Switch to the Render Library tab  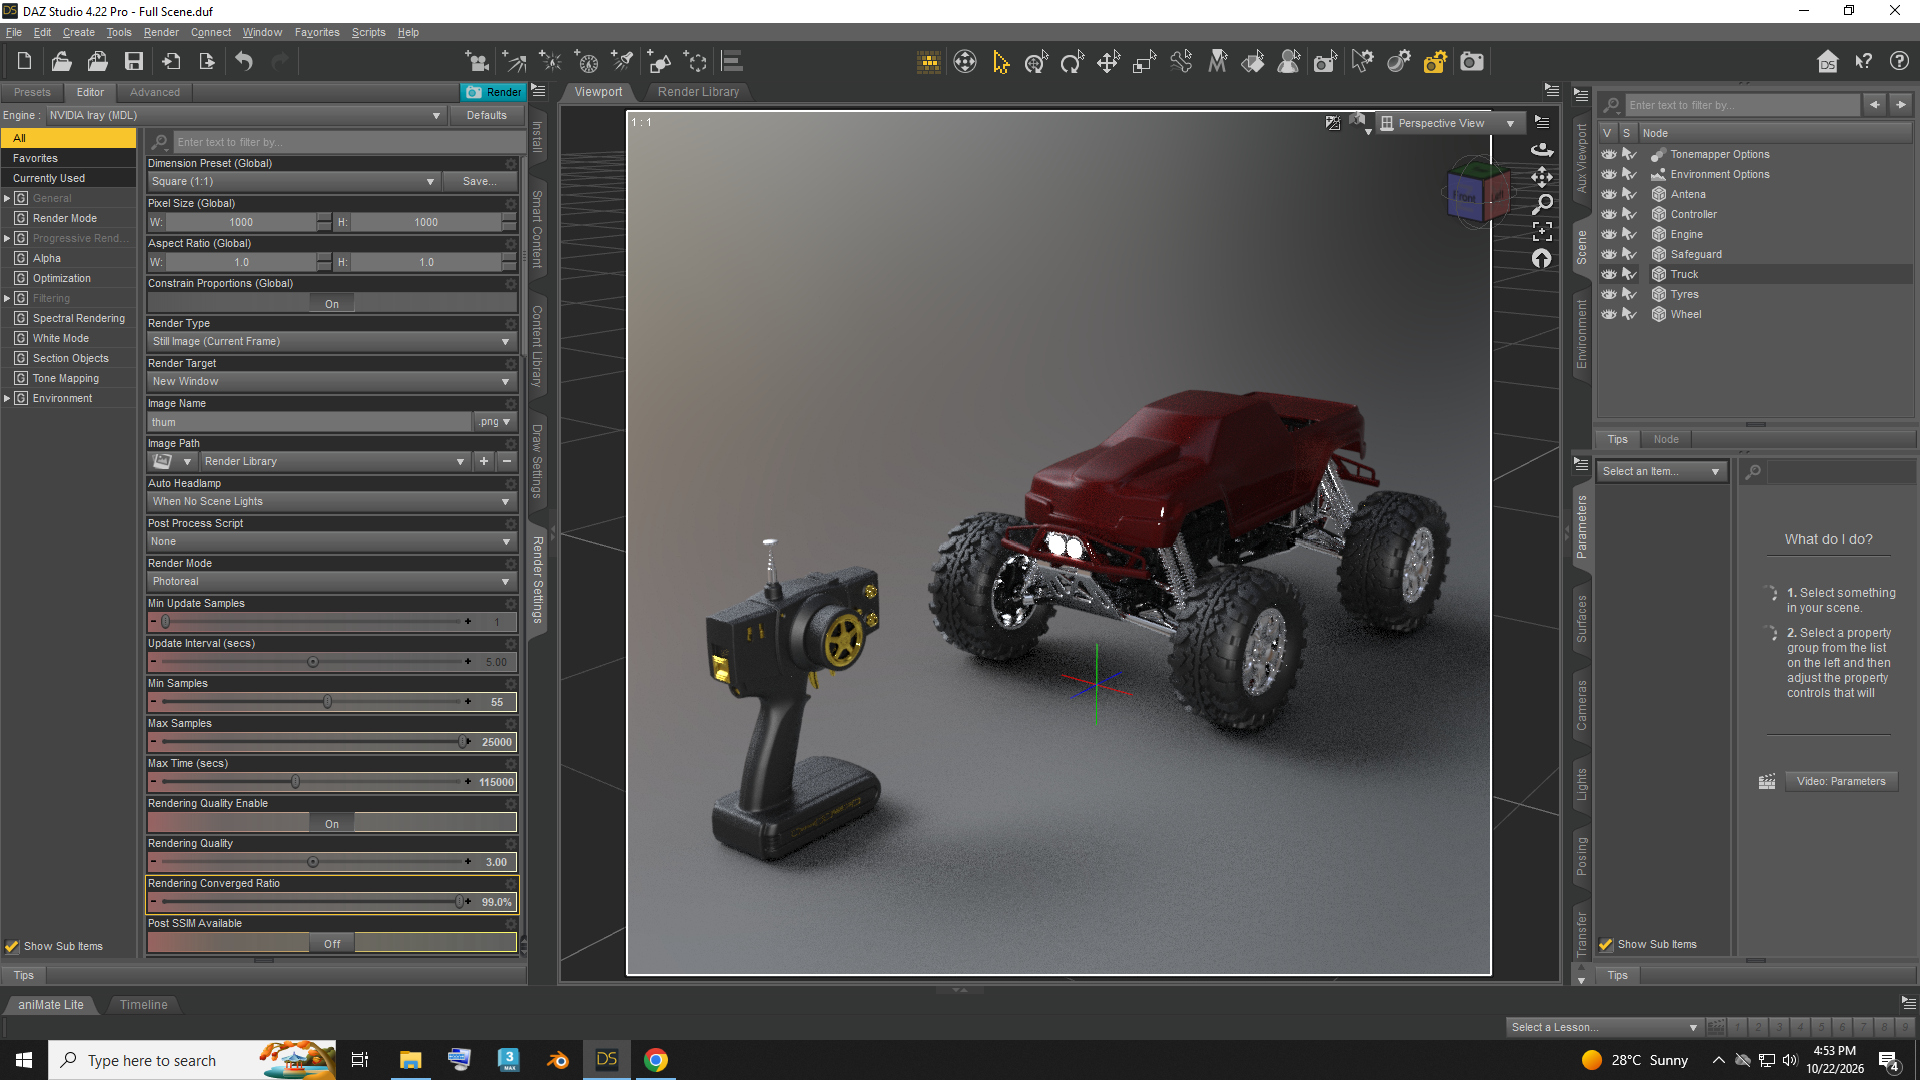click(698, 92)
